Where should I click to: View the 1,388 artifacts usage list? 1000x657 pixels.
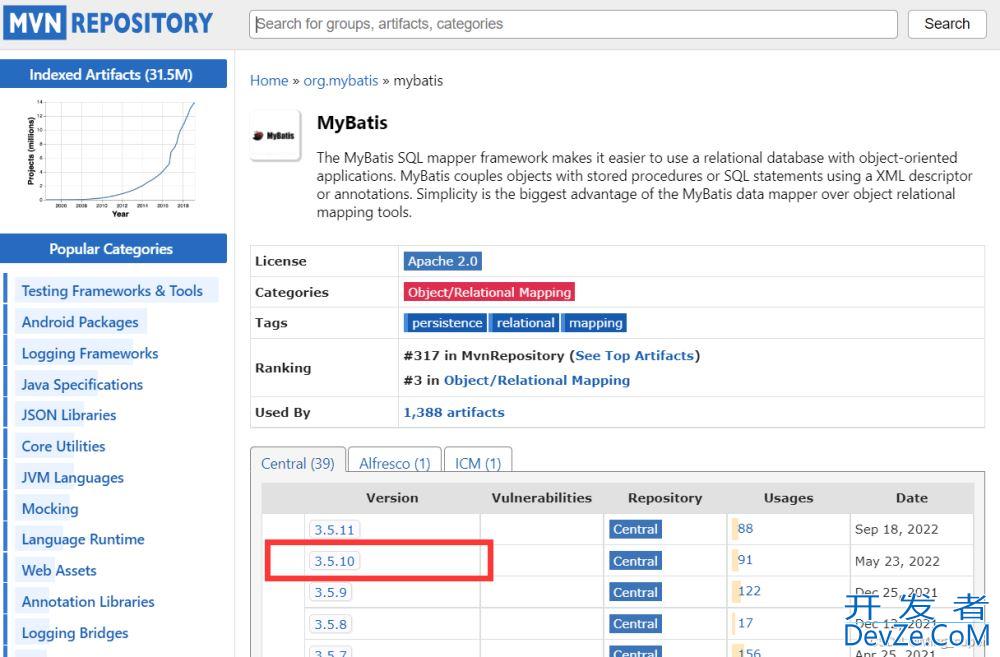(x=454, y=412)
